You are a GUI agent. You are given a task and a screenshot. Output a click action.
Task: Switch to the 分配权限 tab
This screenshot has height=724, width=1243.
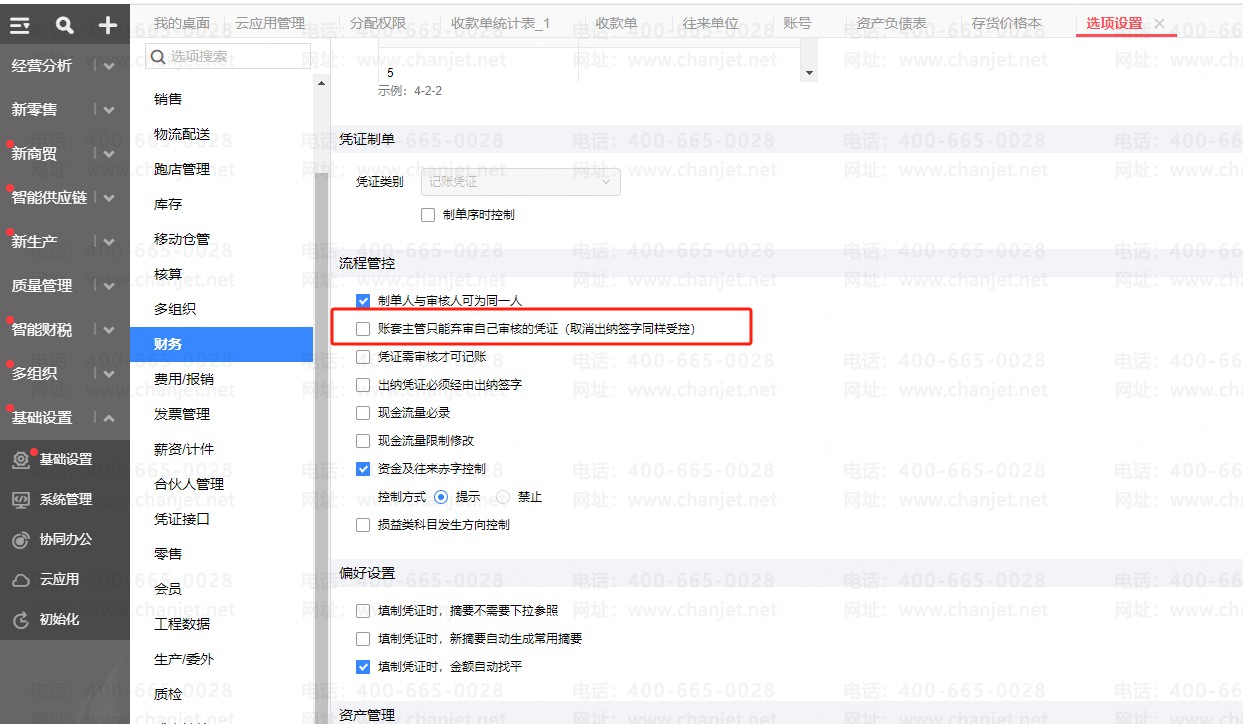(x=379, y=23)
